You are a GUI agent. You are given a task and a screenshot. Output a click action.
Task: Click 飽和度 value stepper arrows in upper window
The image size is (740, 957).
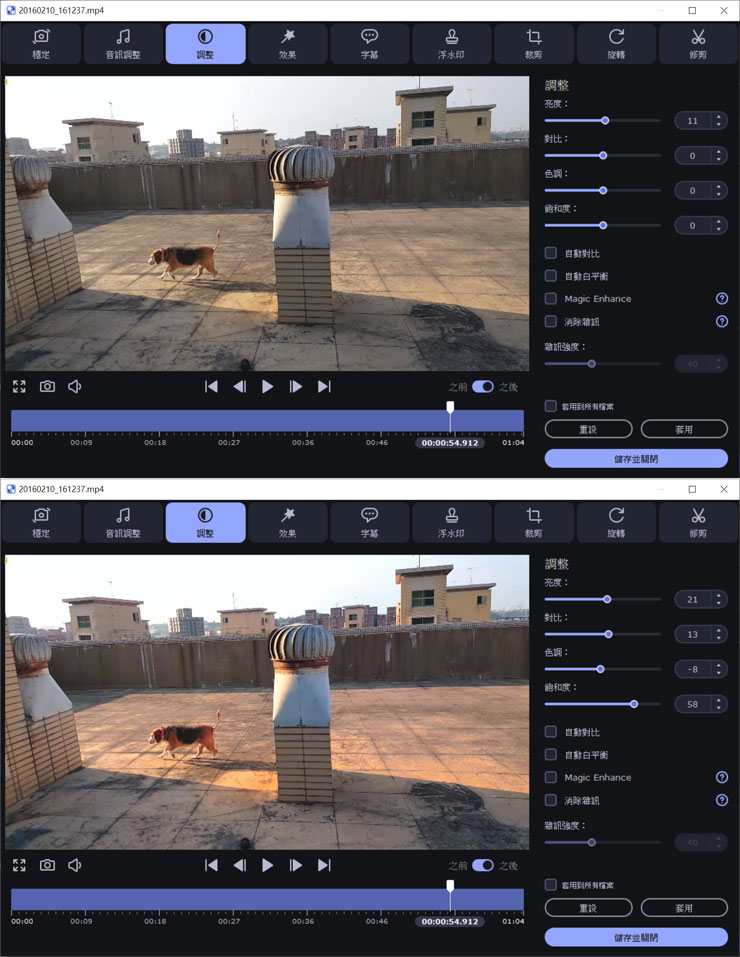tap(719, 225)
